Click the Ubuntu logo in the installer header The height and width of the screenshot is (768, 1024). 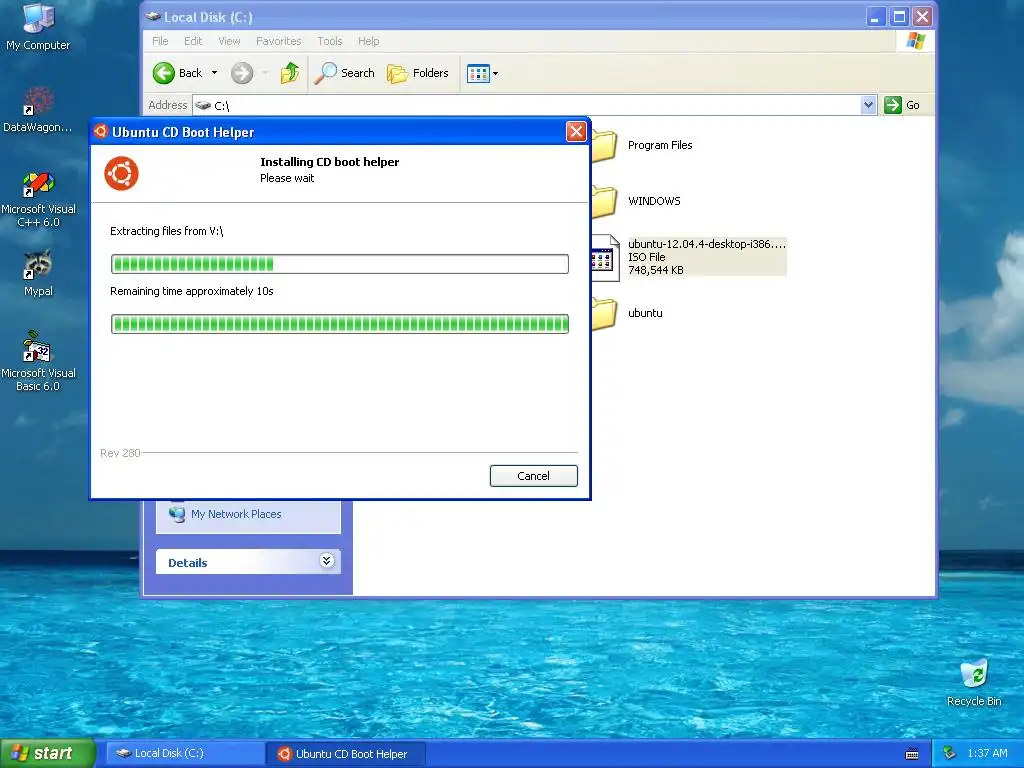tap(121, 174)
